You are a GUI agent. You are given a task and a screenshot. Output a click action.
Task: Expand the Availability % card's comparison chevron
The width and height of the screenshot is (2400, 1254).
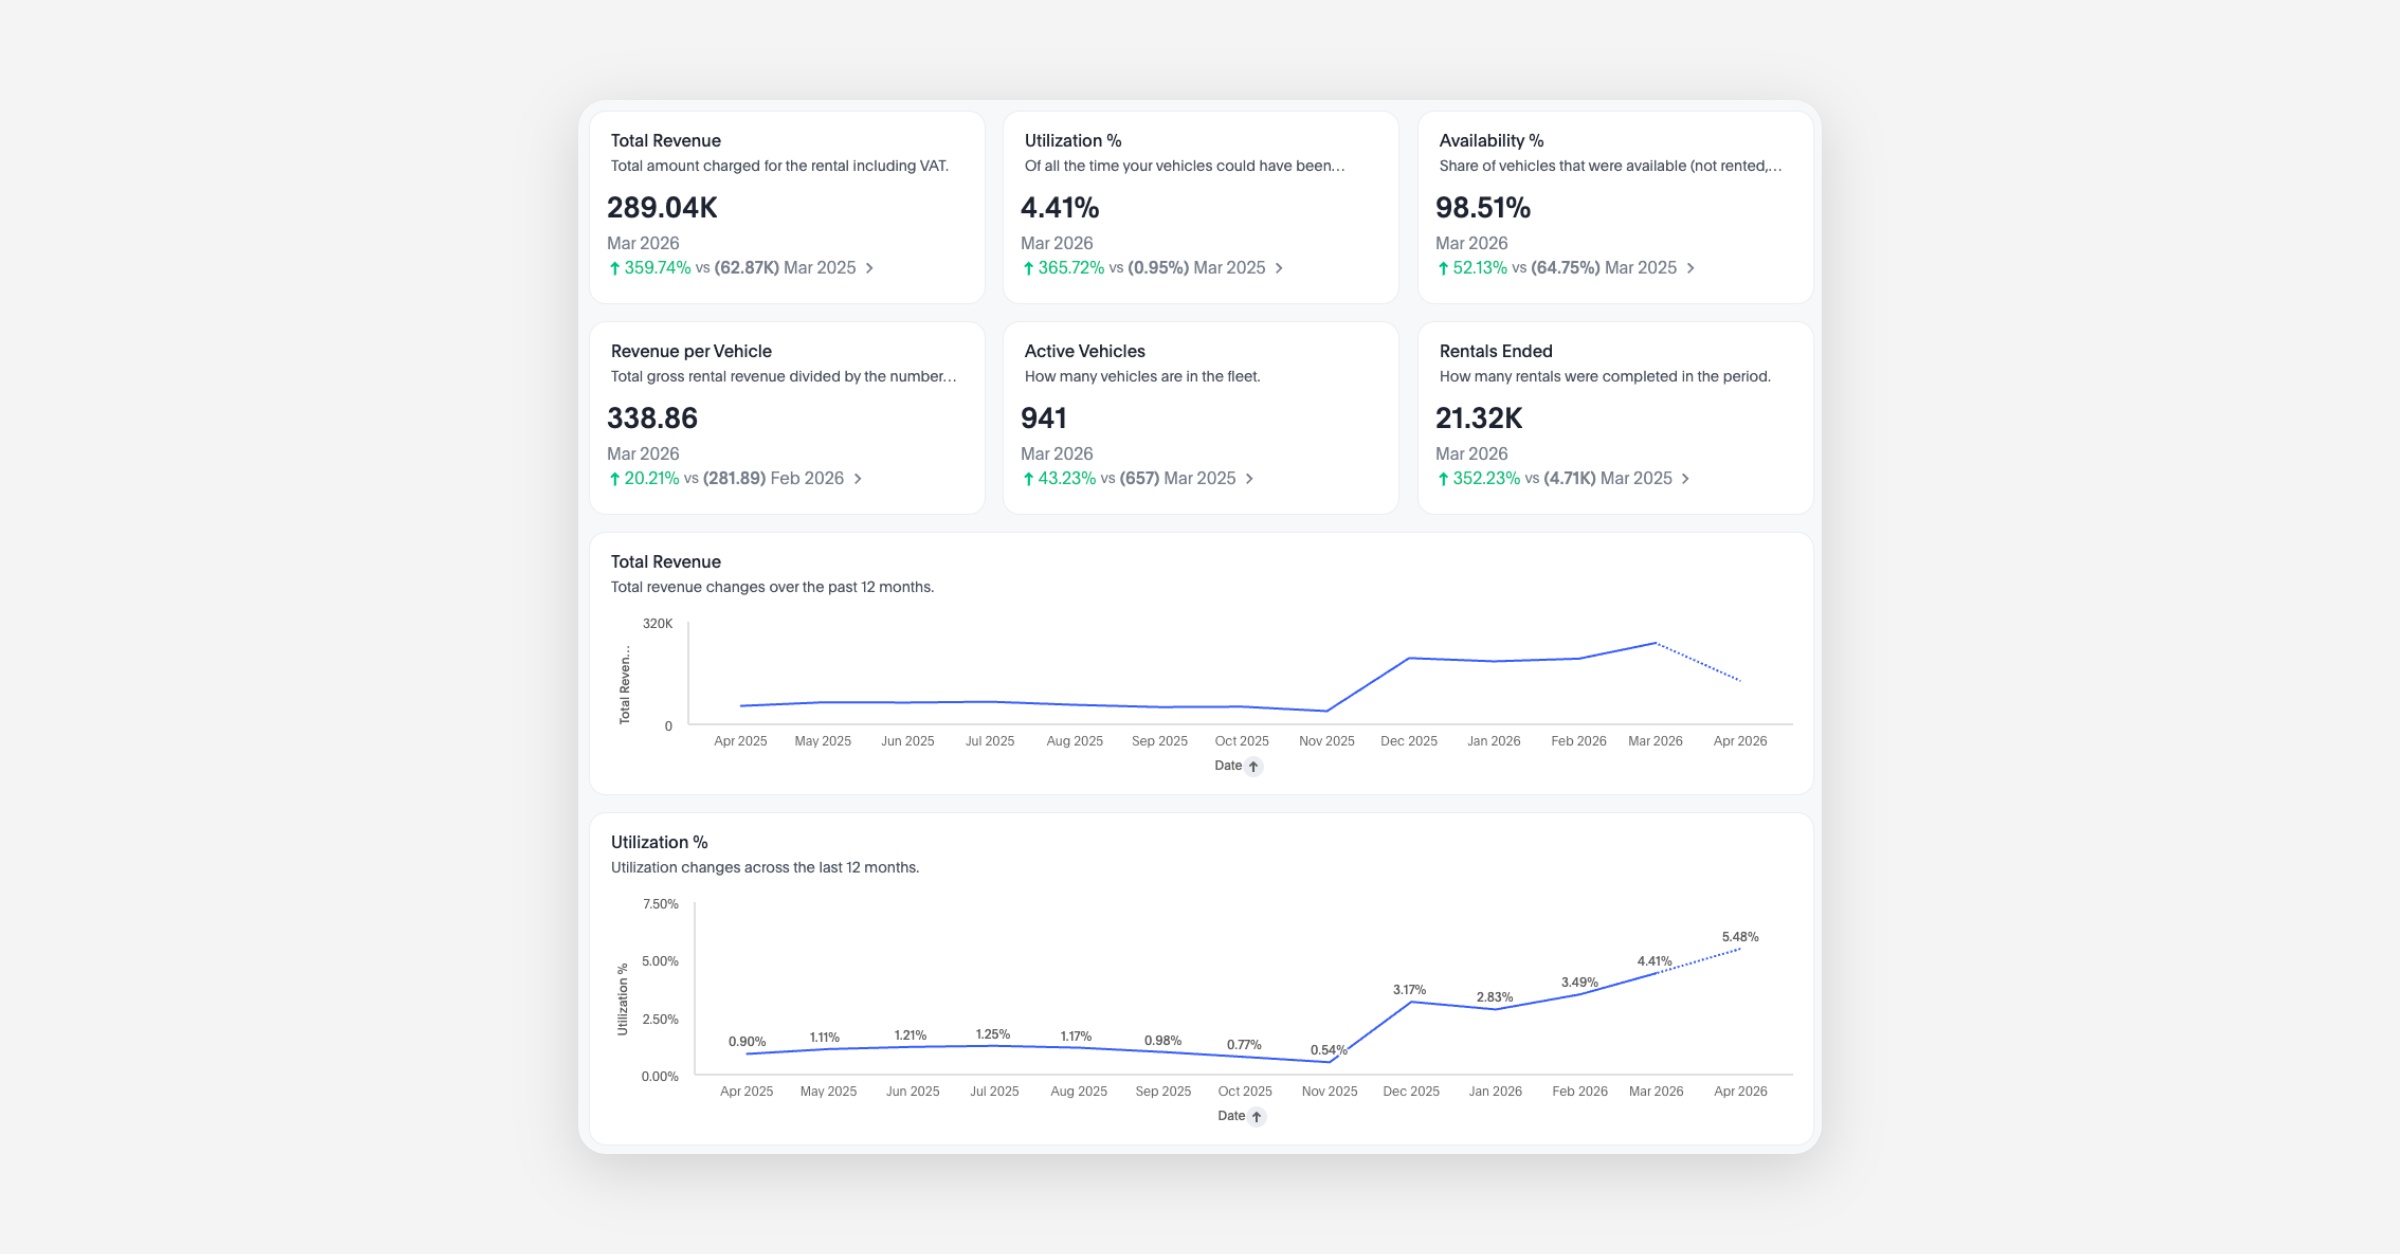click(x=1690, y=268)
